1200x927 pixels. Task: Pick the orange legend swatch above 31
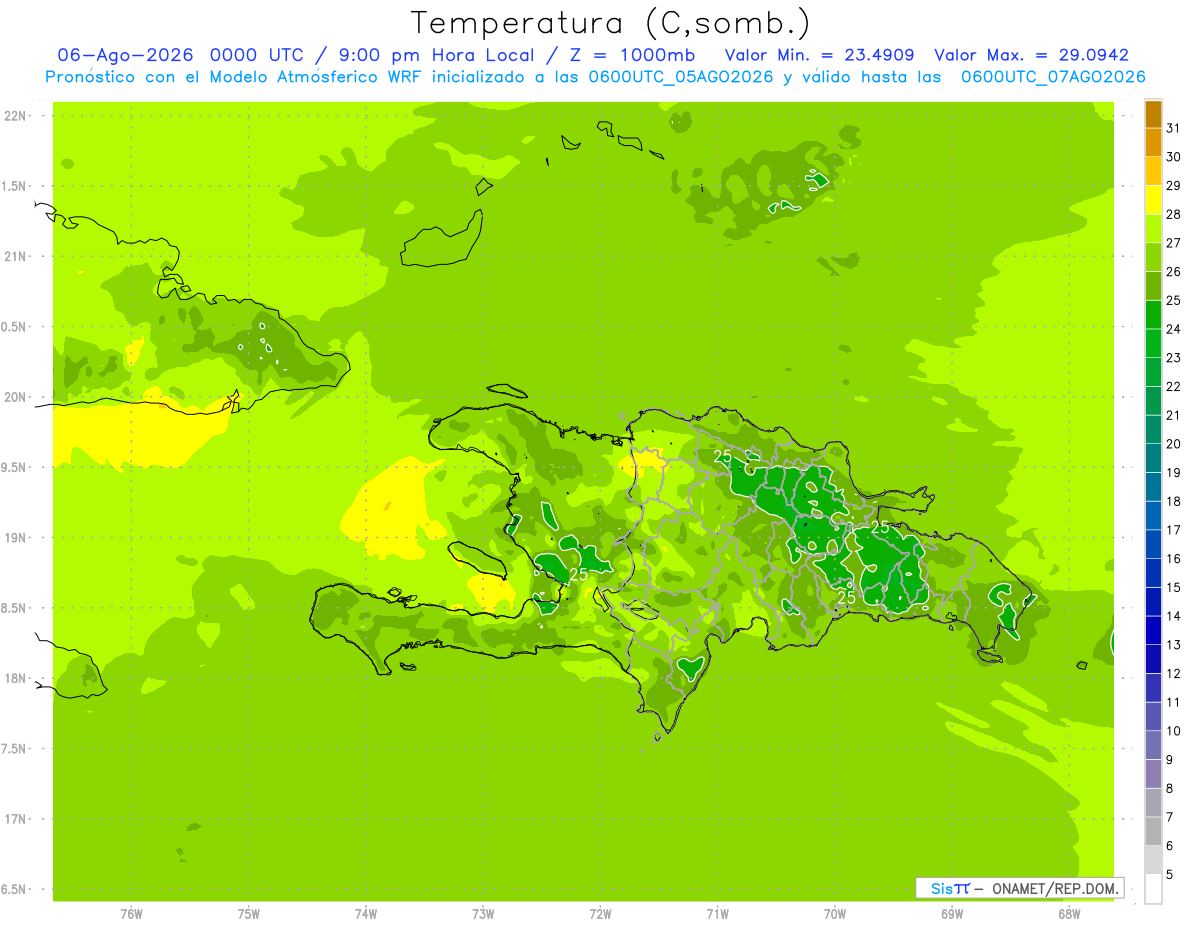point(1153,114)
